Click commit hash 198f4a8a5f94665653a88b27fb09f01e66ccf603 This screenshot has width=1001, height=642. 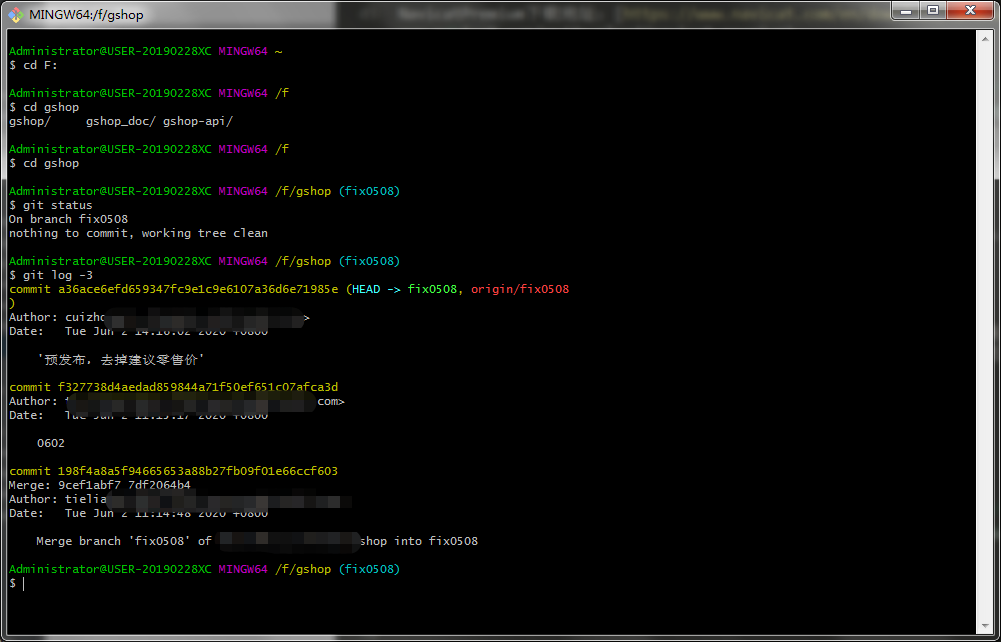[x=198, y=471]
